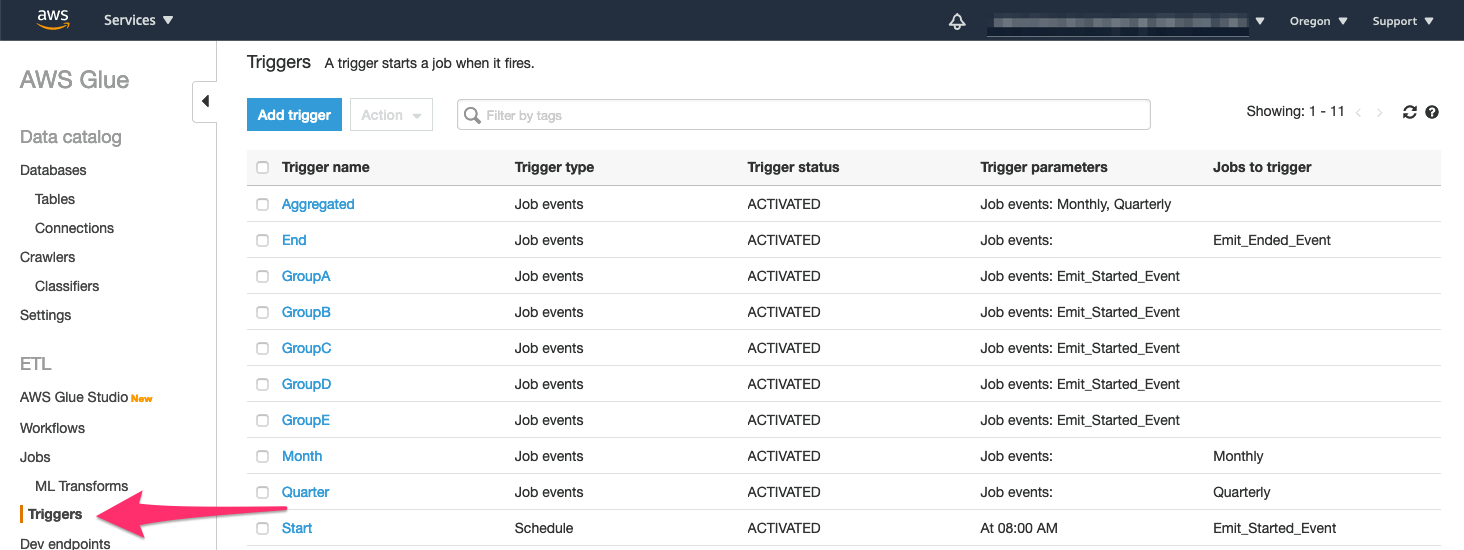
Task: Check the End trigger checkbox
Action: (262, 240)
